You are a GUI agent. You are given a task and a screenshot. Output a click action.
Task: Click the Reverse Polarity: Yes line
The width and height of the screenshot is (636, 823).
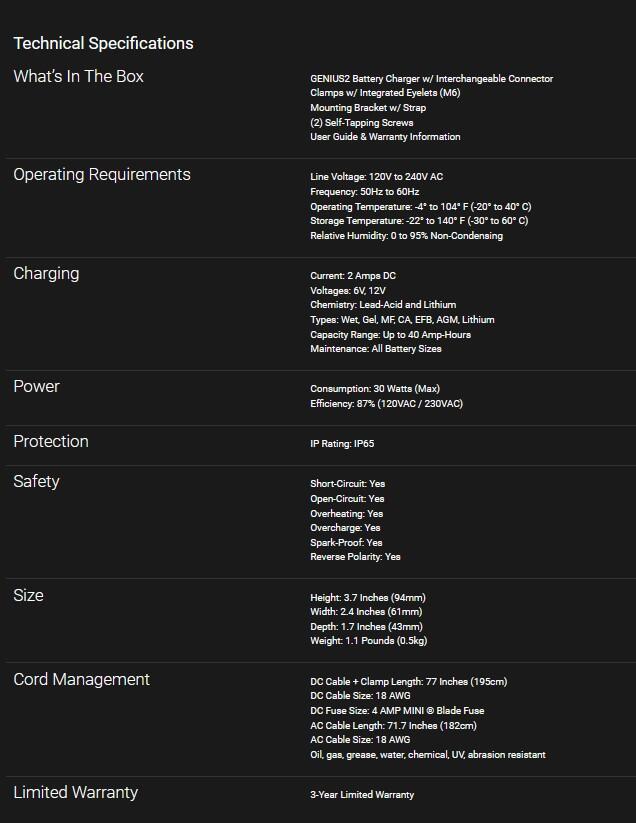[355, 557]
